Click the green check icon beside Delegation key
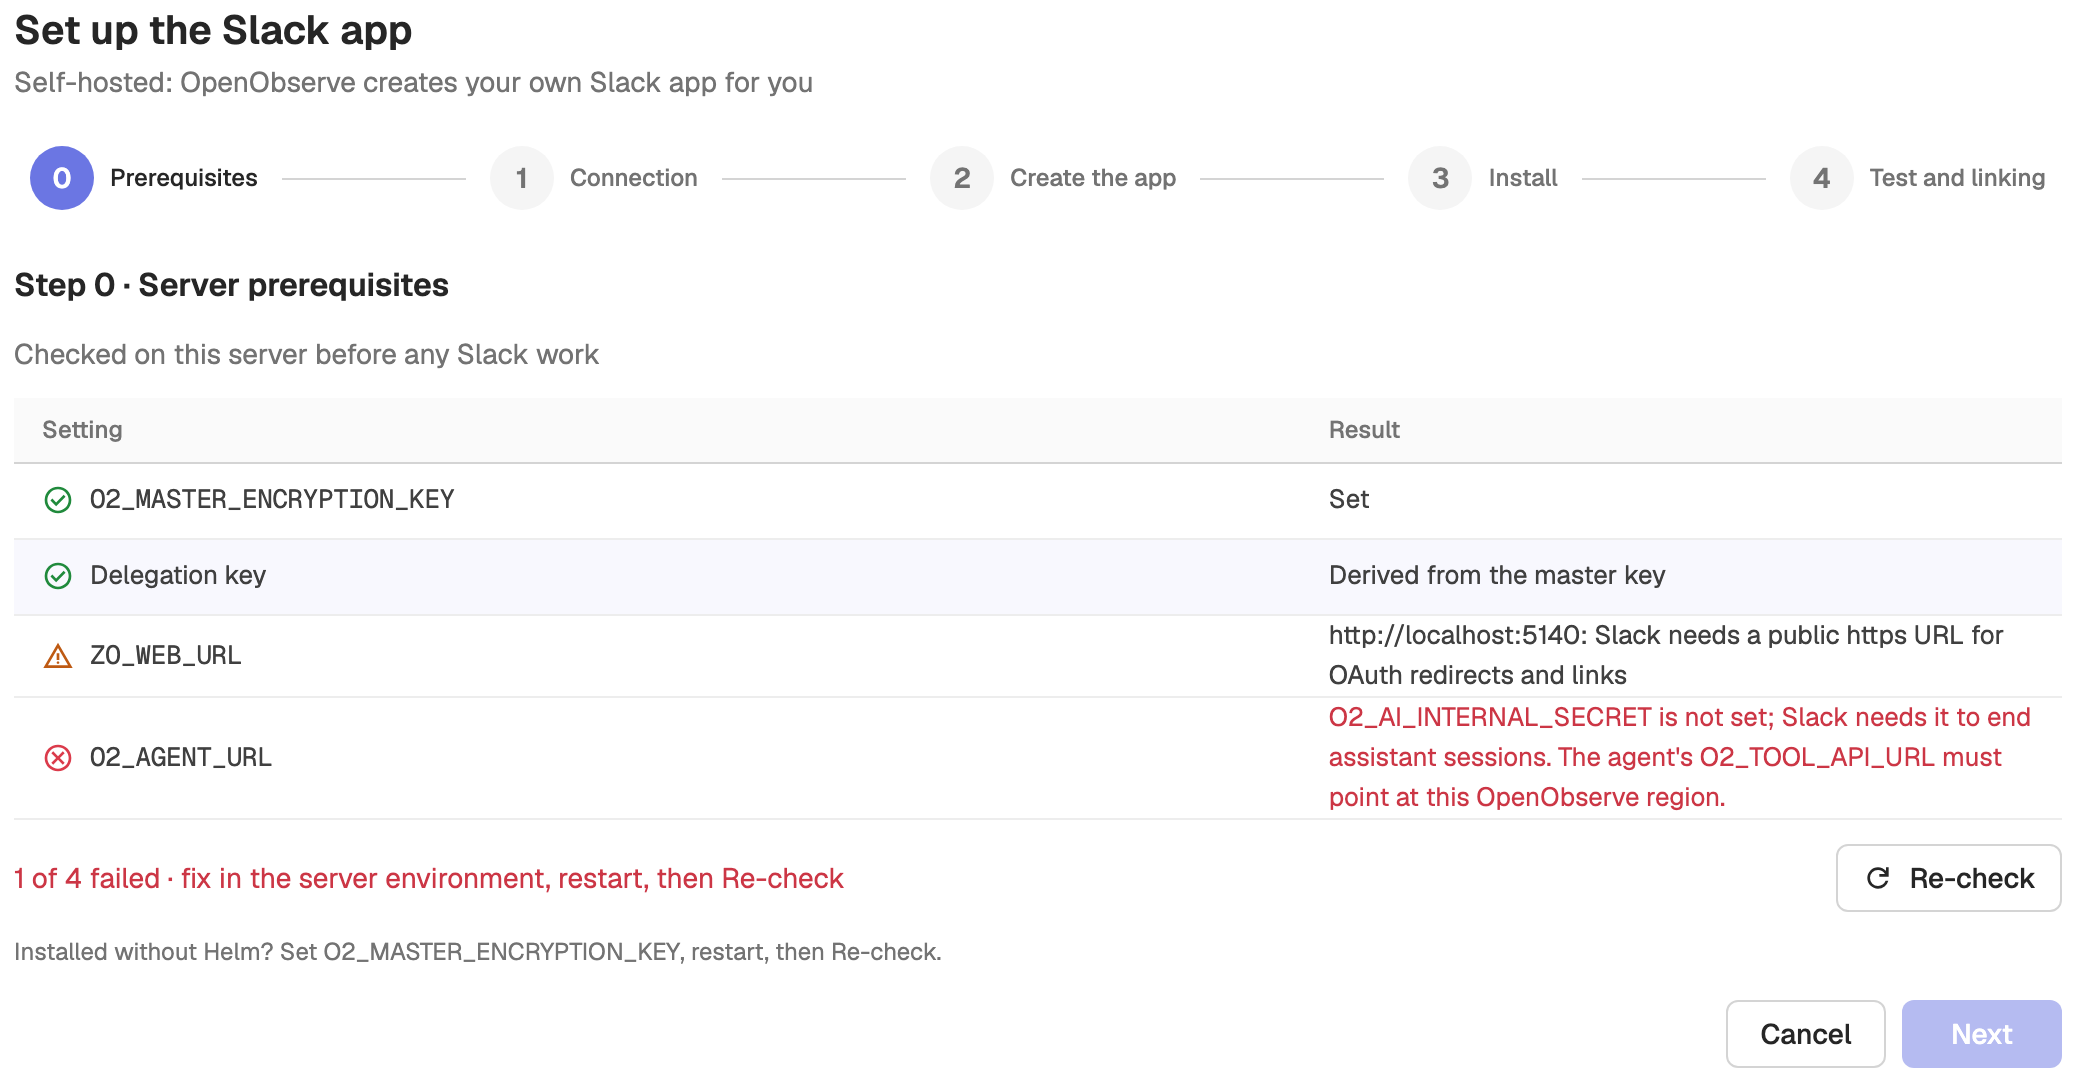This screenshot has width=2080, height=1072. click(x=58, y=576)
